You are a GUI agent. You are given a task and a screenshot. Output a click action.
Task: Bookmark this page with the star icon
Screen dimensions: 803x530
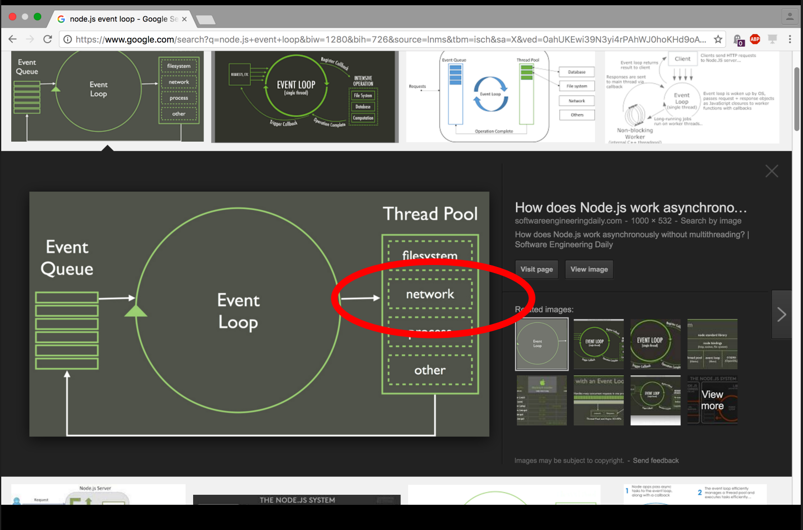coord(718,39)
